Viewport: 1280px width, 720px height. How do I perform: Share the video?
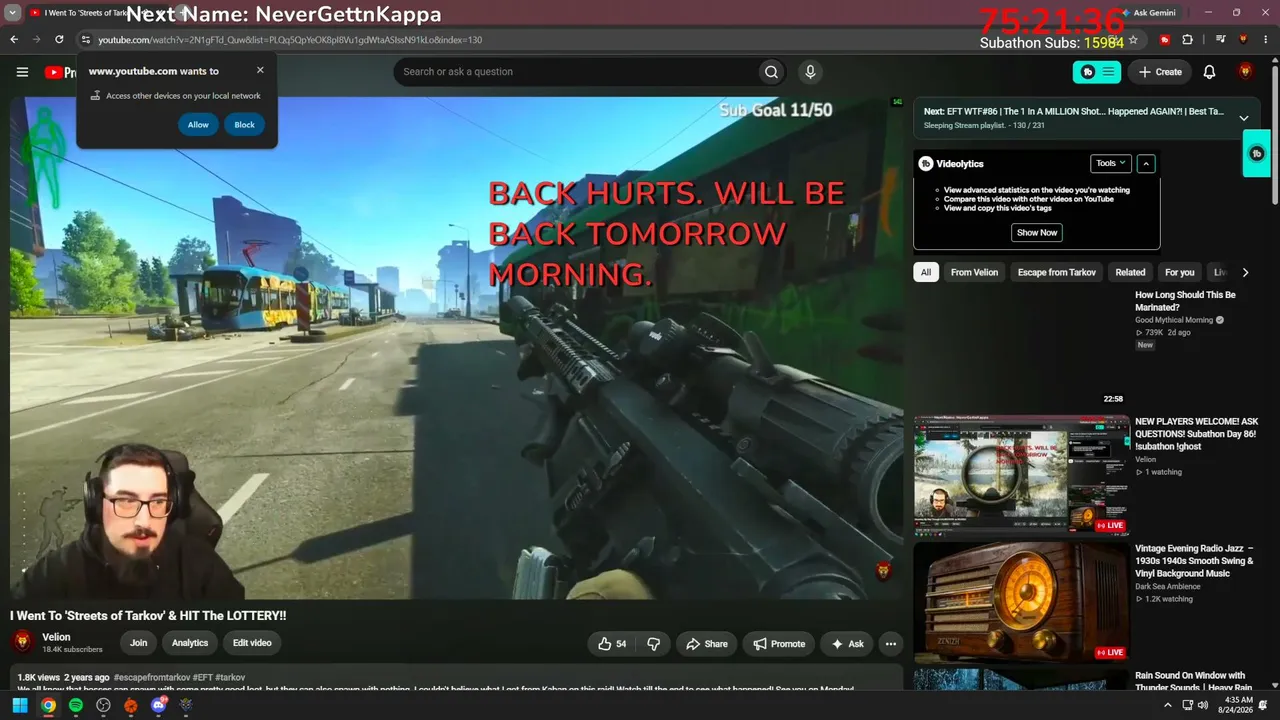[706, 644]
